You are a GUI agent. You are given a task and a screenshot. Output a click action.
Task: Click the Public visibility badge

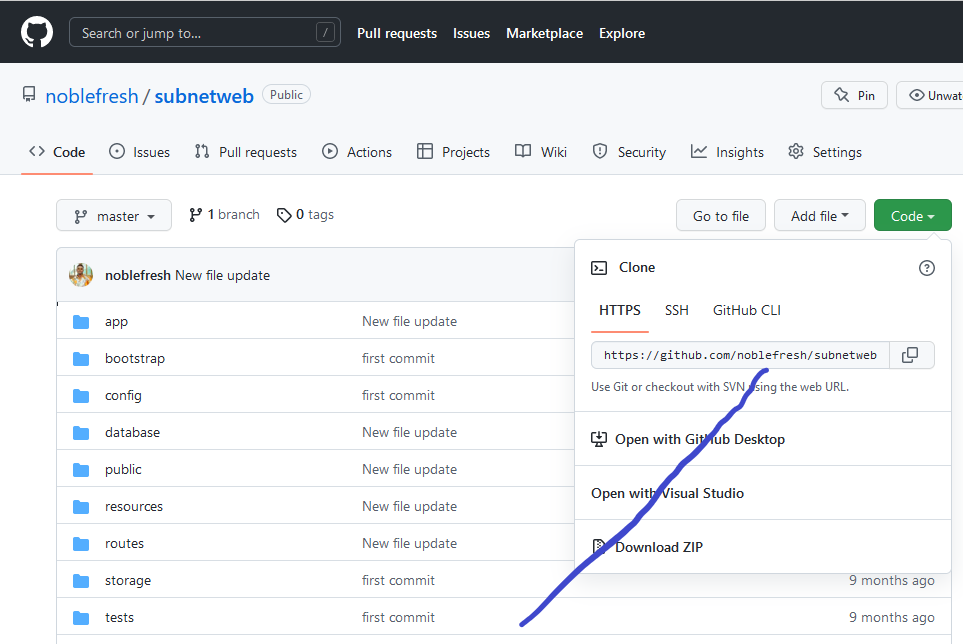pos(286,95)
